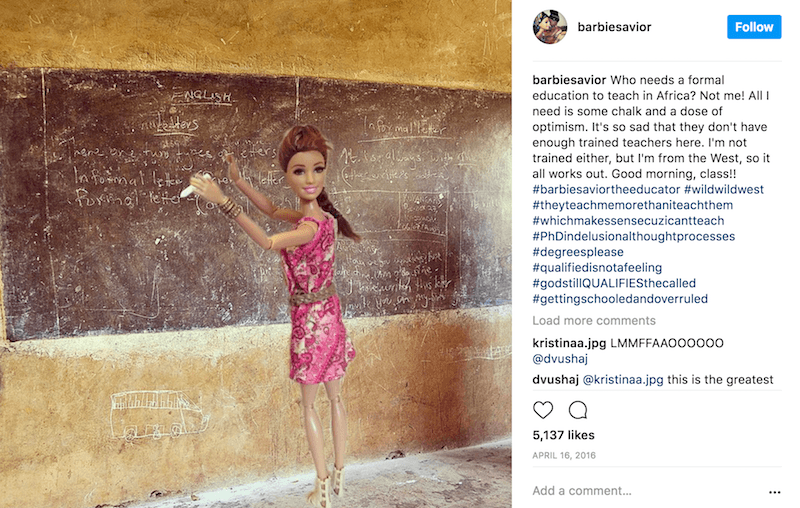The height and width of the screenshot is (508, 800).
Task: Click the 5,137 likes count
Action: (563, 435)
